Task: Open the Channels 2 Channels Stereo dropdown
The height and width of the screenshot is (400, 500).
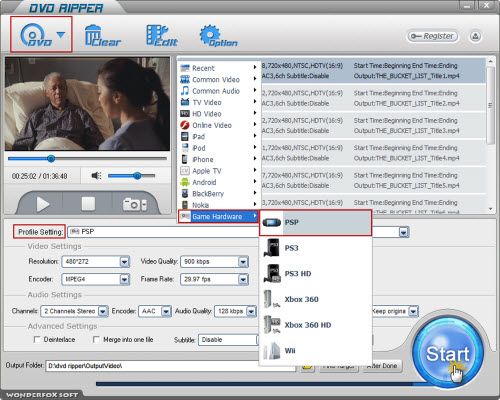Action: point(103,311)
